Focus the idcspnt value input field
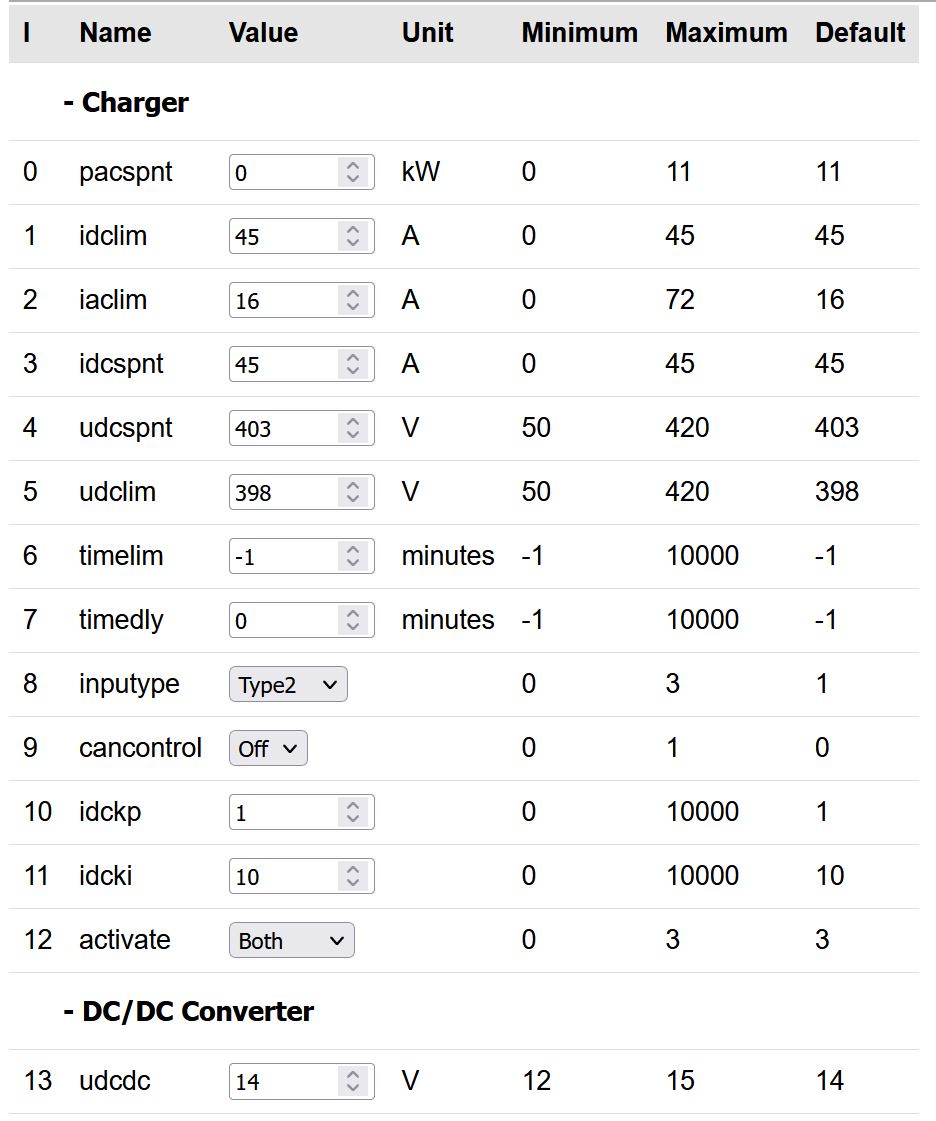The width and height of the screenshot is (936, 1121). [284, 364]
